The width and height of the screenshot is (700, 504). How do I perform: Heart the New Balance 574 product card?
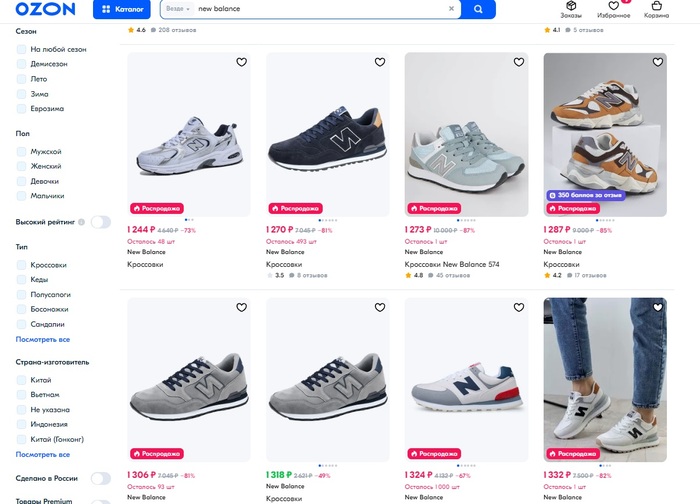pyautogui.click(x=518, y=62)
